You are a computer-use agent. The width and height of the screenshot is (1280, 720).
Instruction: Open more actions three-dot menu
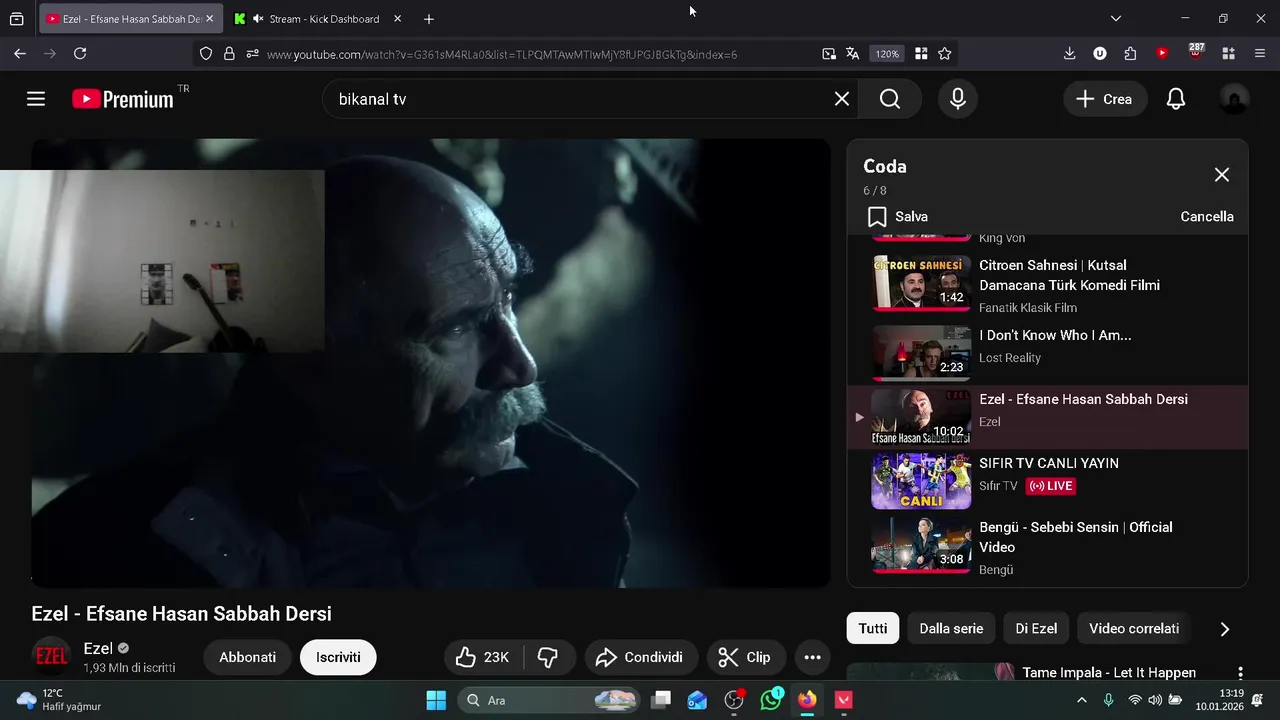(812, 657)
